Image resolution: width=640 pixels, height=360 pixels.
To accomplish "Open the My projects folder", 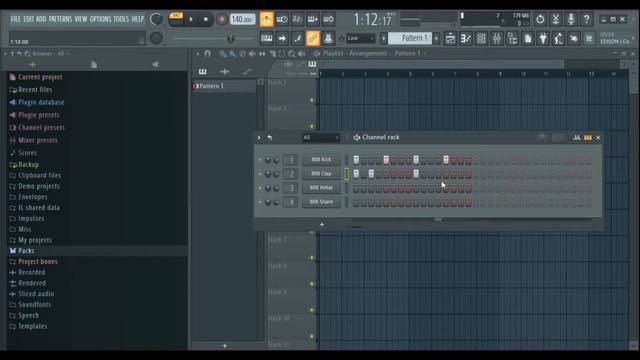I will click(x=35, y=240).
